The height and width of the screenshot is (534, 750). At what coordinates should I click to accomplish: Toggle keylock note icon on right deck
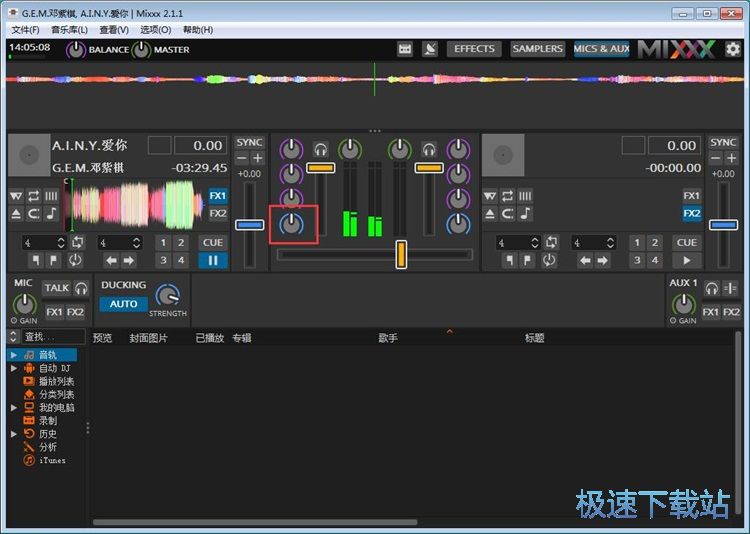(526, 214)
